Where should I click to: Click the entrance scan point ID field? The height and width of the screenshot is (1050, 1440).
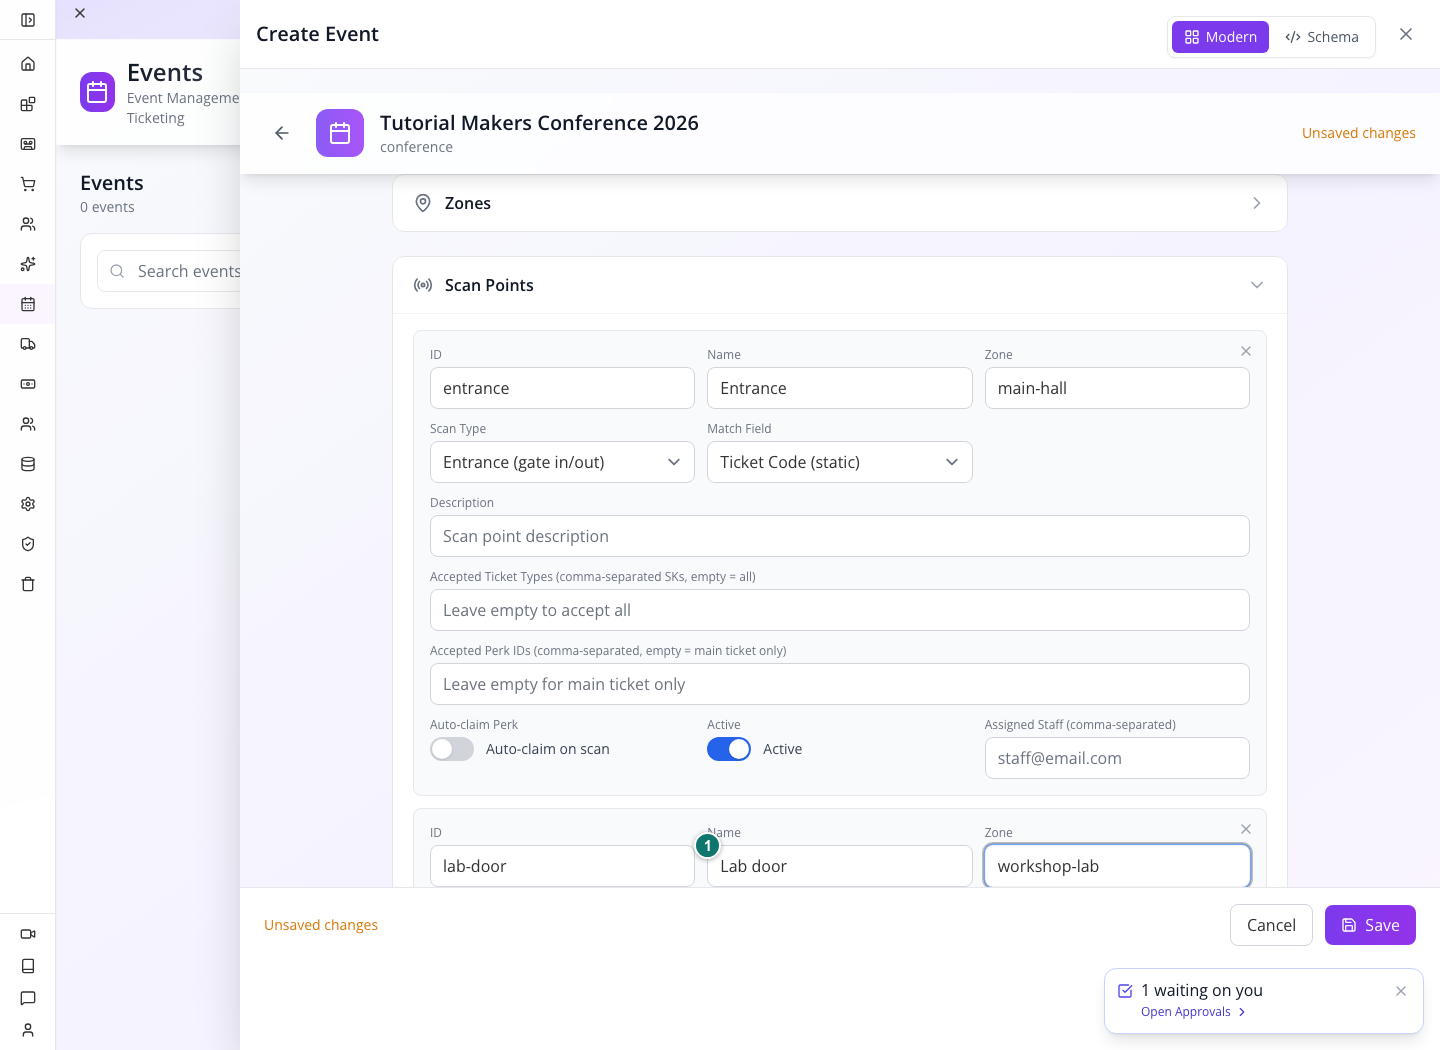point(562,388)
